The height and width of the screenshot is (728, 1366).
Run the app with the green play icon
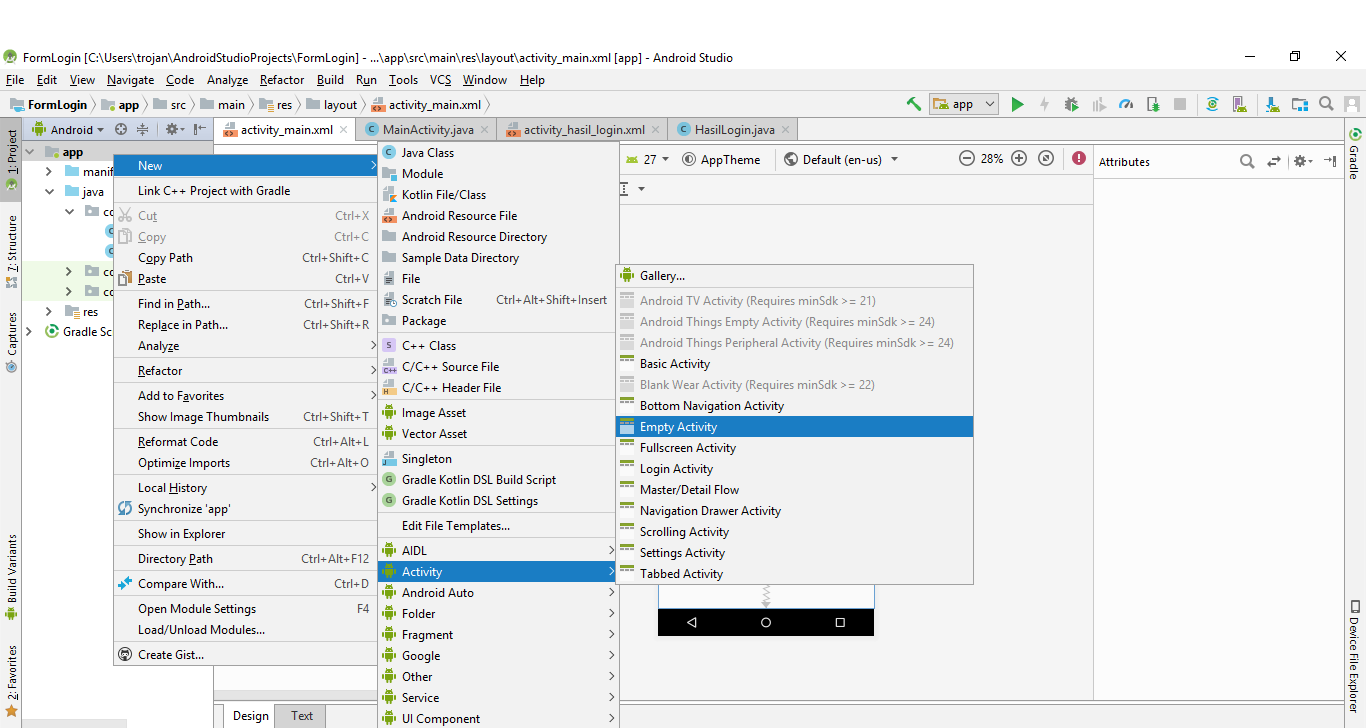click(1017, 104)
